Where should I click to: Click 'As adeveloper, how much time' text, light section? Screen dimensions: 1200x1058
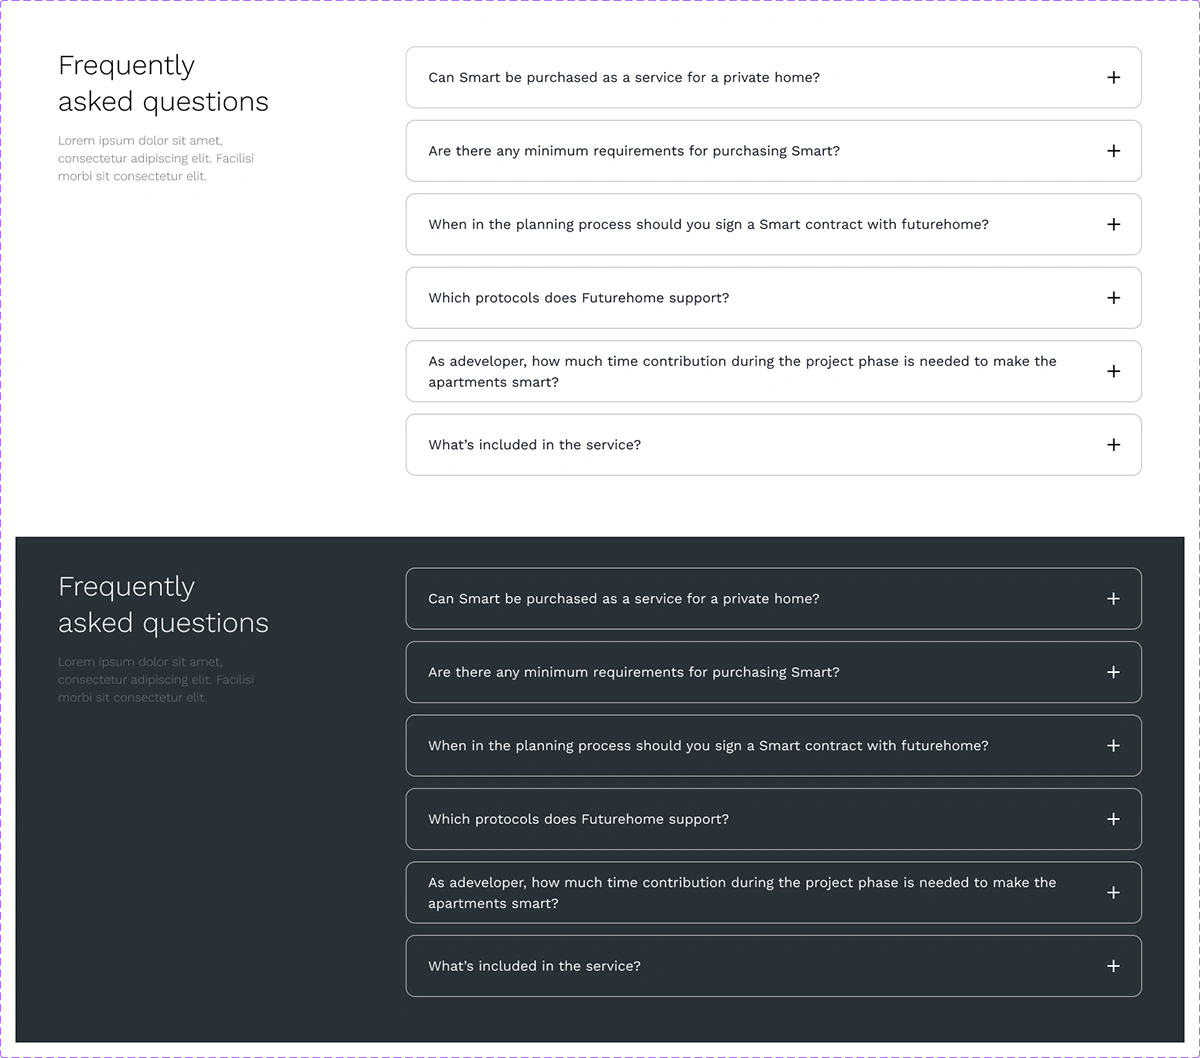click(742, 371)
